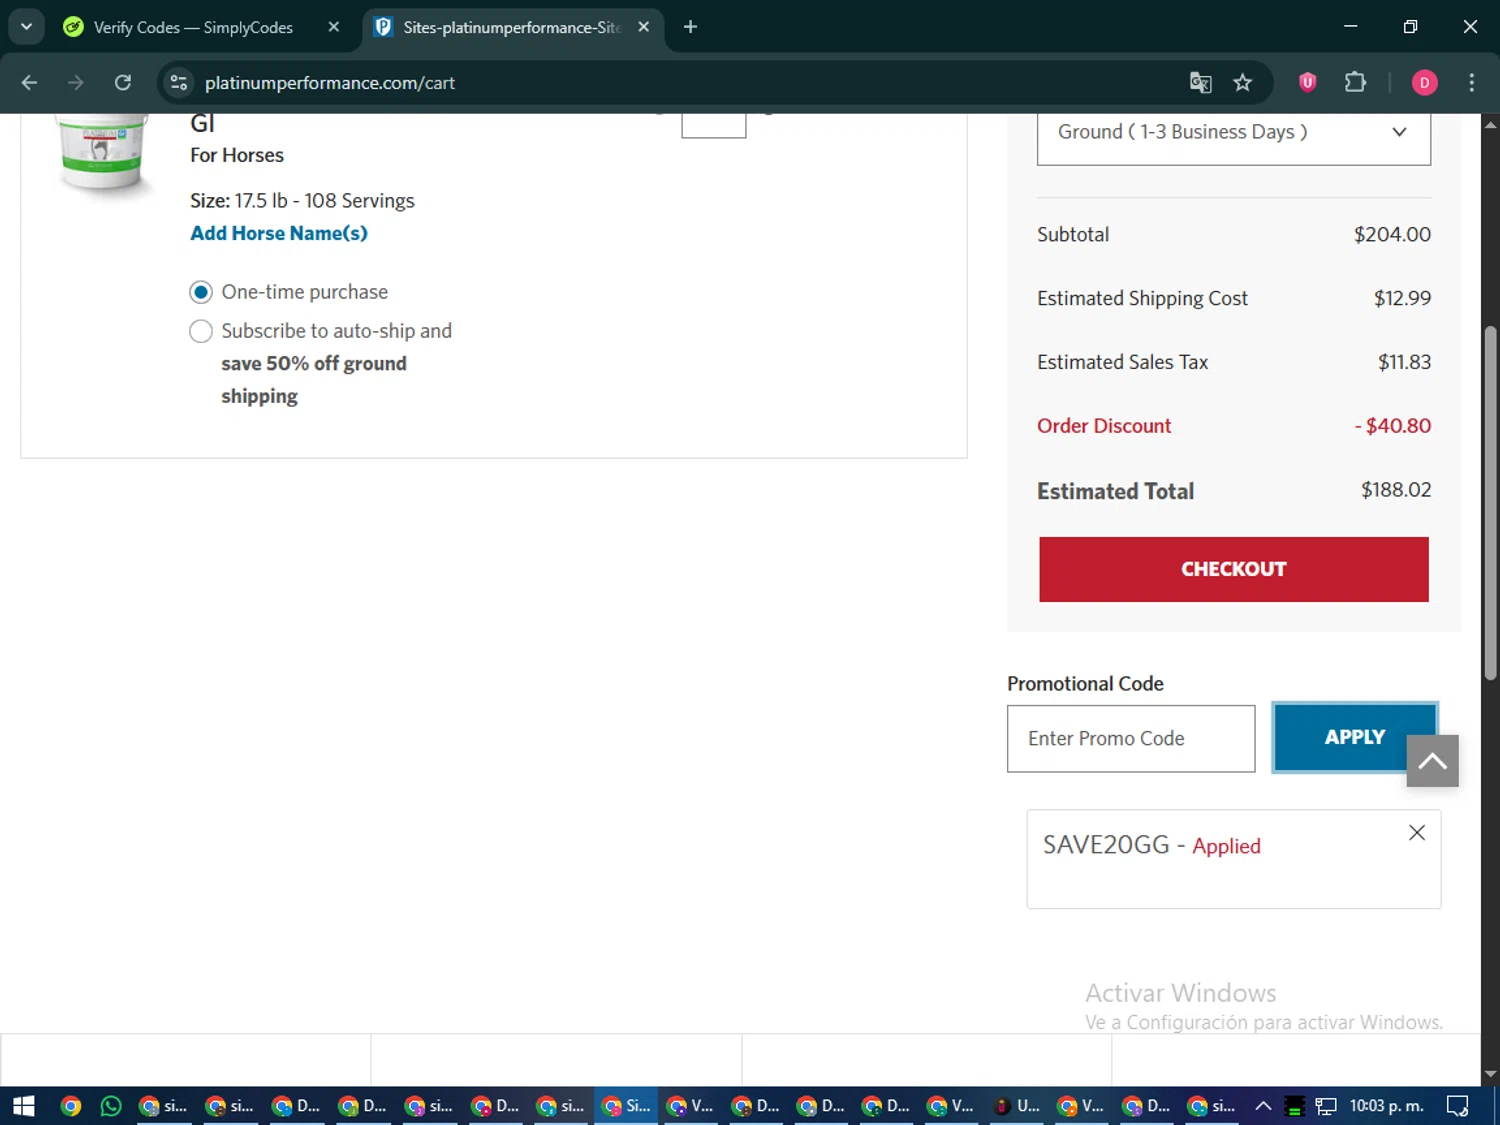The height and width of the screenshot is (1125, 1500).
Task: Click the active highlighted Chrome taskbar window
Action: (x=626, y=1106)
